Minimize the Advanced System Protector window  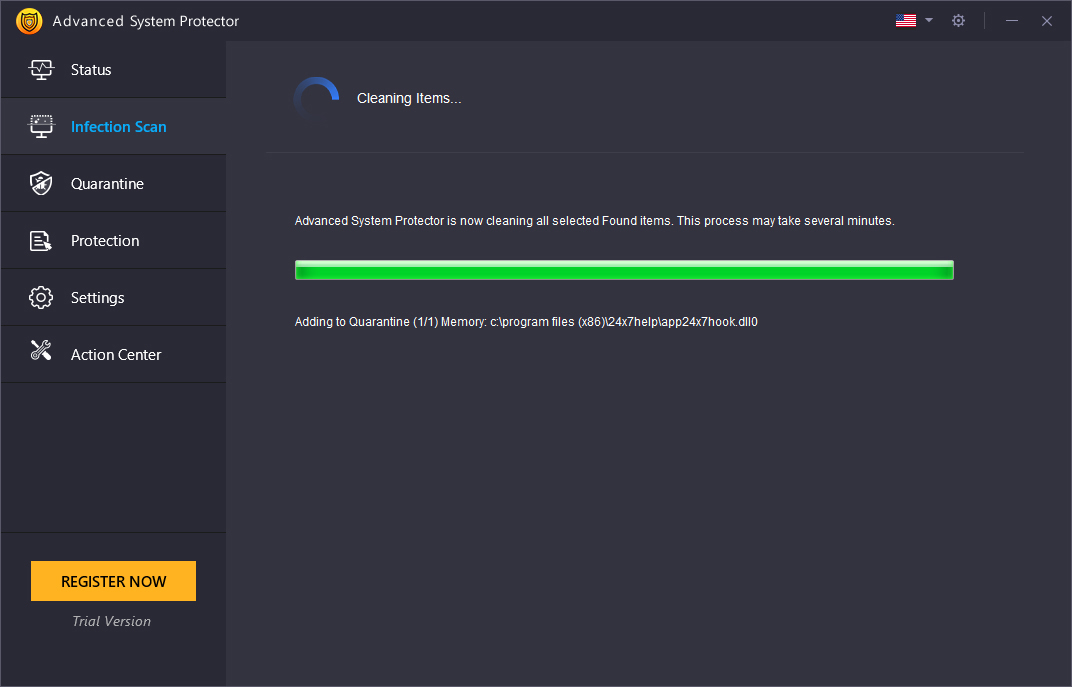(x=1012, y=21)
